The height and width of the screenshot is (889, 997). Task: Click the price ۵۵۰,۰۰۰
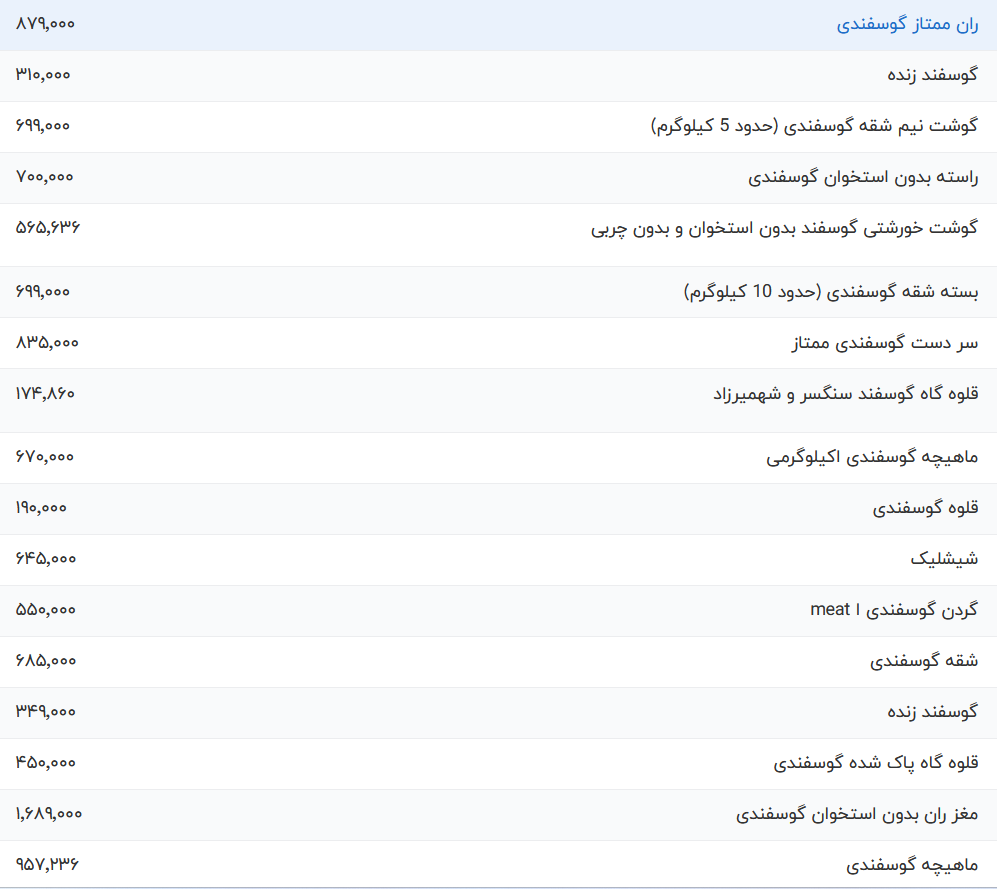[x=46, y=610]
